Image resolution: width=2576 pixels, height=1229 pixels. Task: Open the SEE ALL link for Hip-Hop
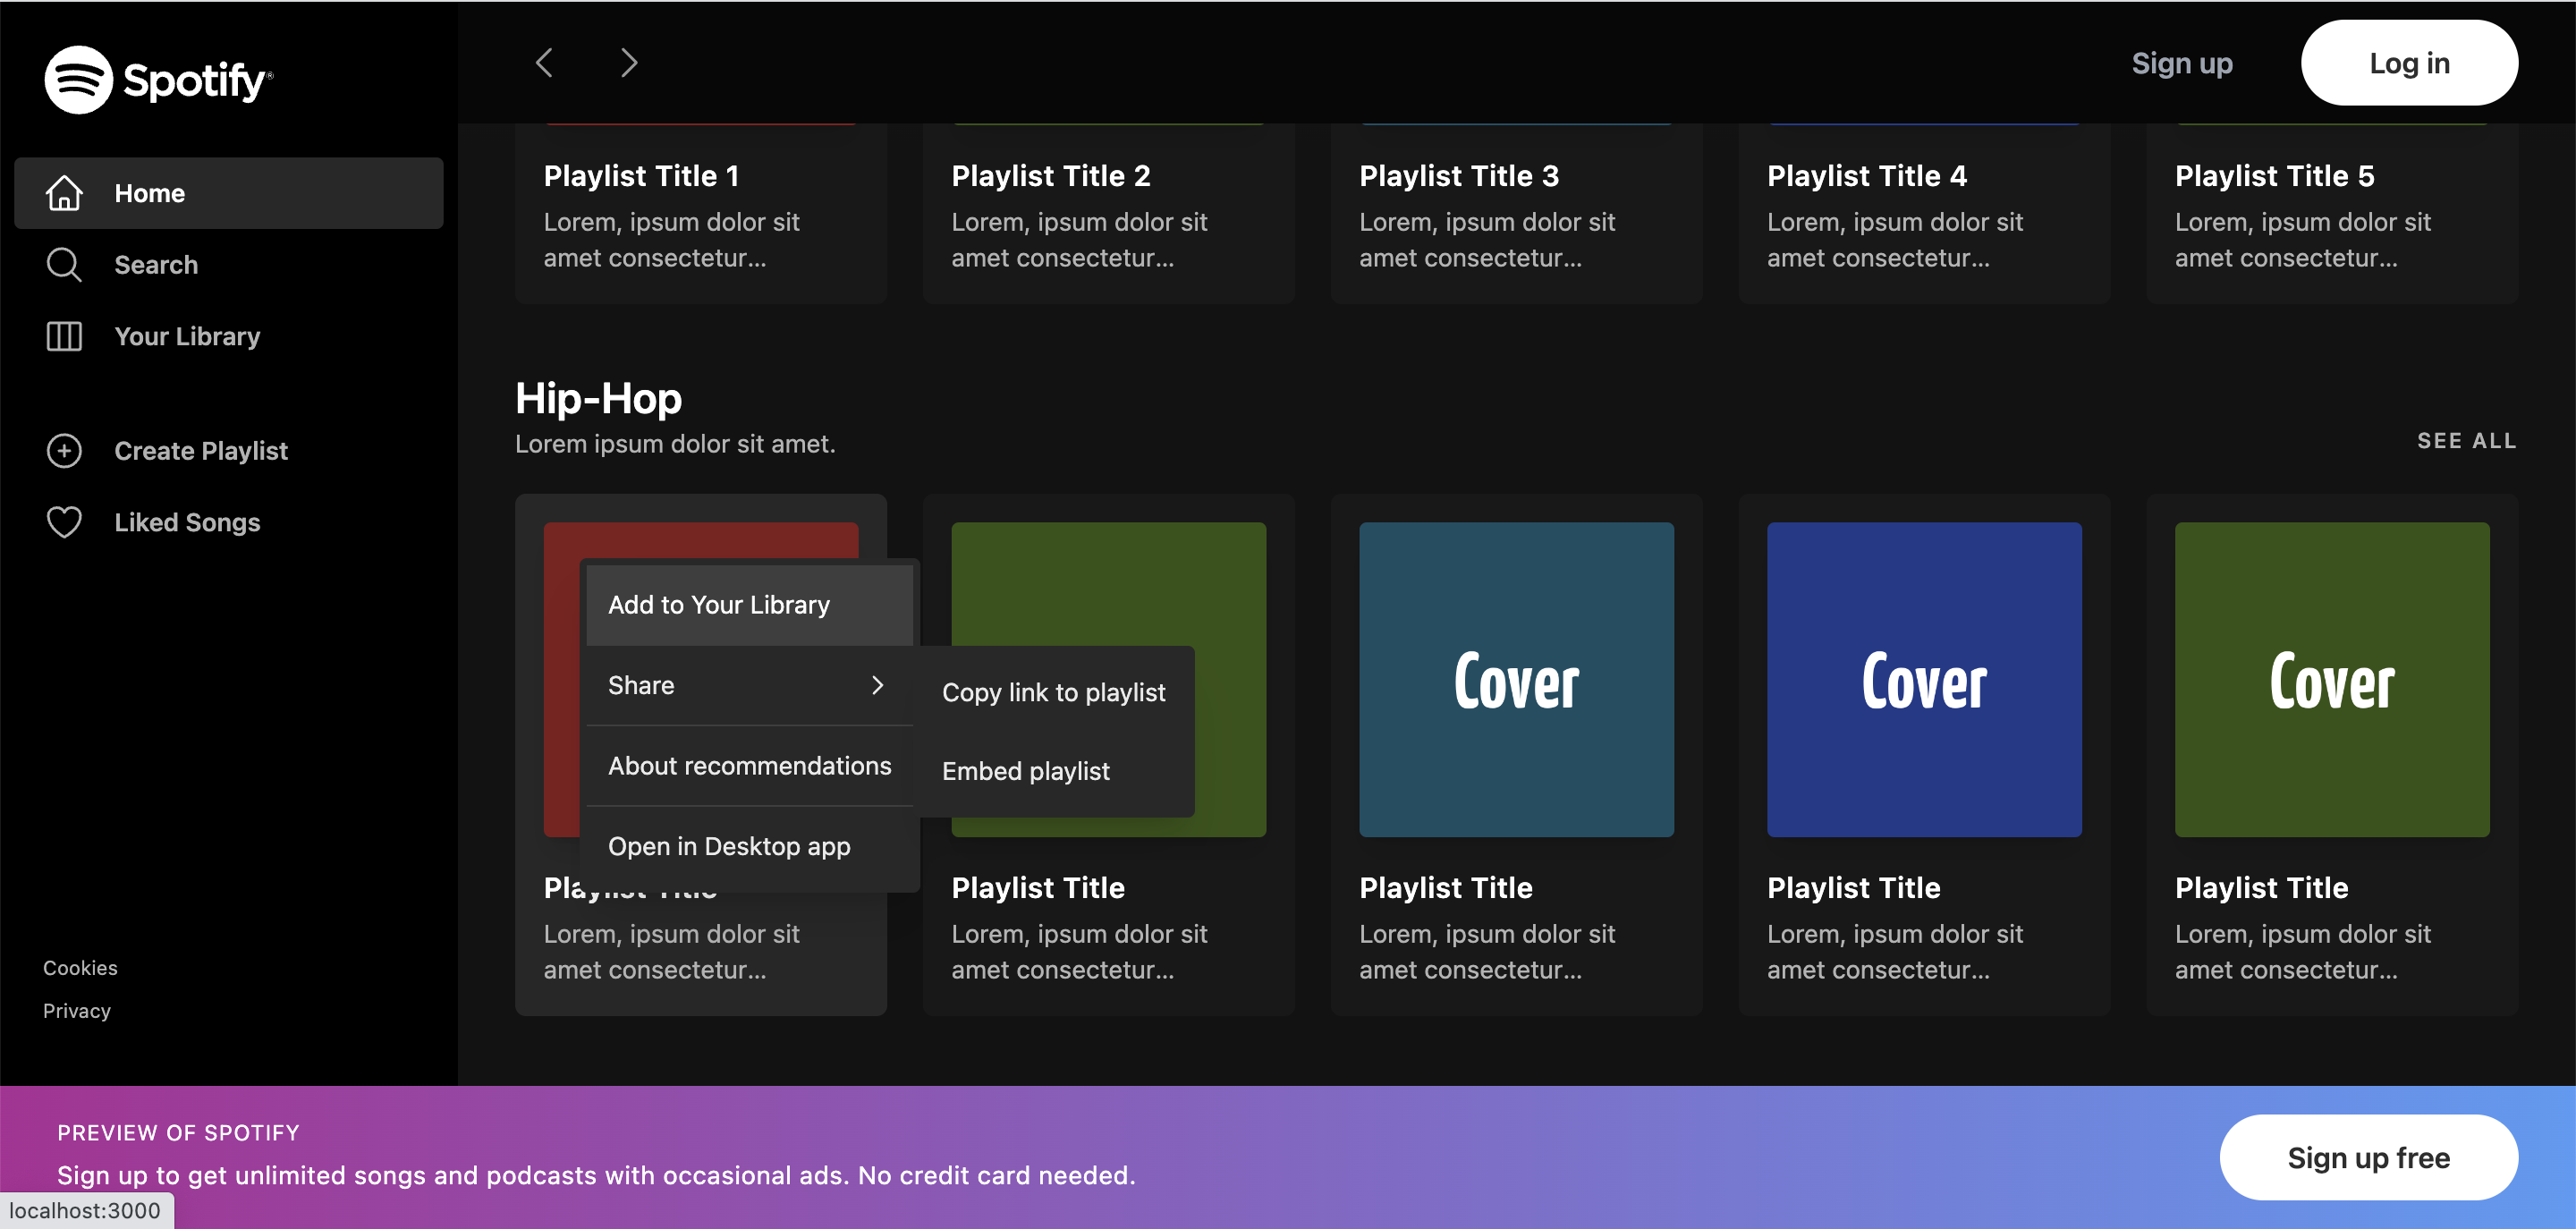(x=2465, y=441)
